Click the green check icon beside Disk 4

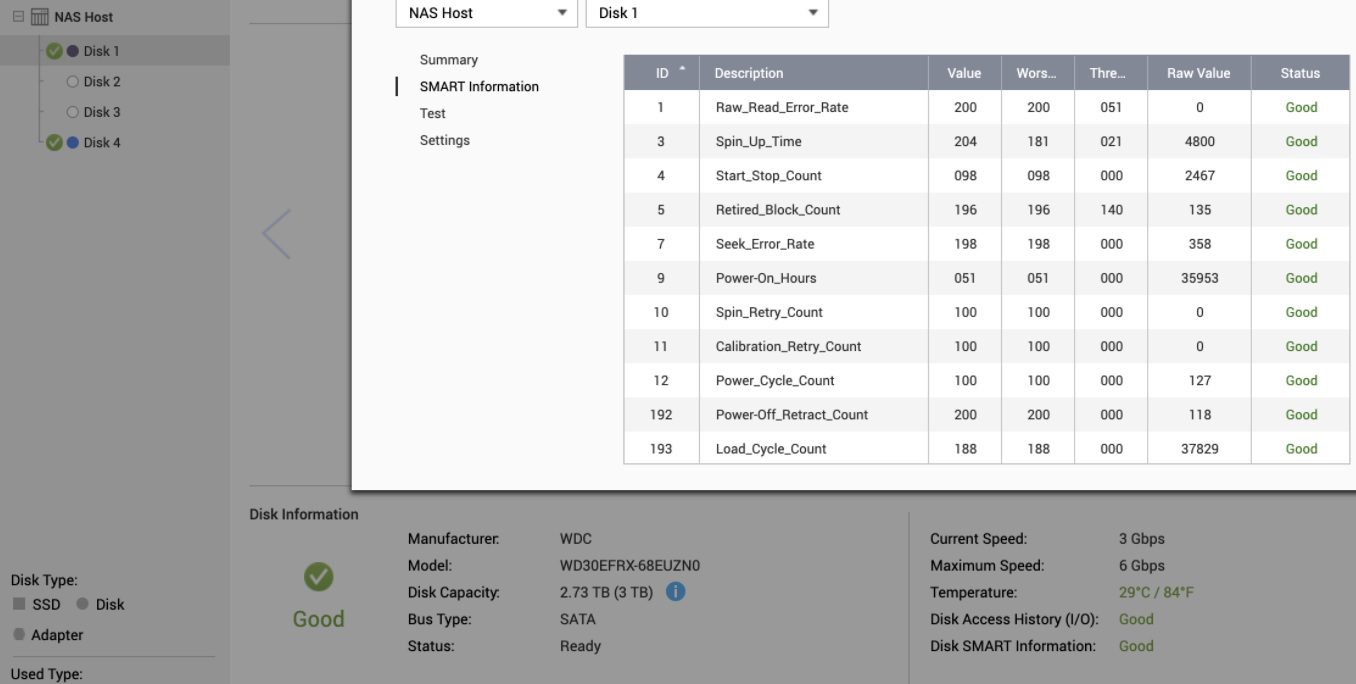[54, 142]
